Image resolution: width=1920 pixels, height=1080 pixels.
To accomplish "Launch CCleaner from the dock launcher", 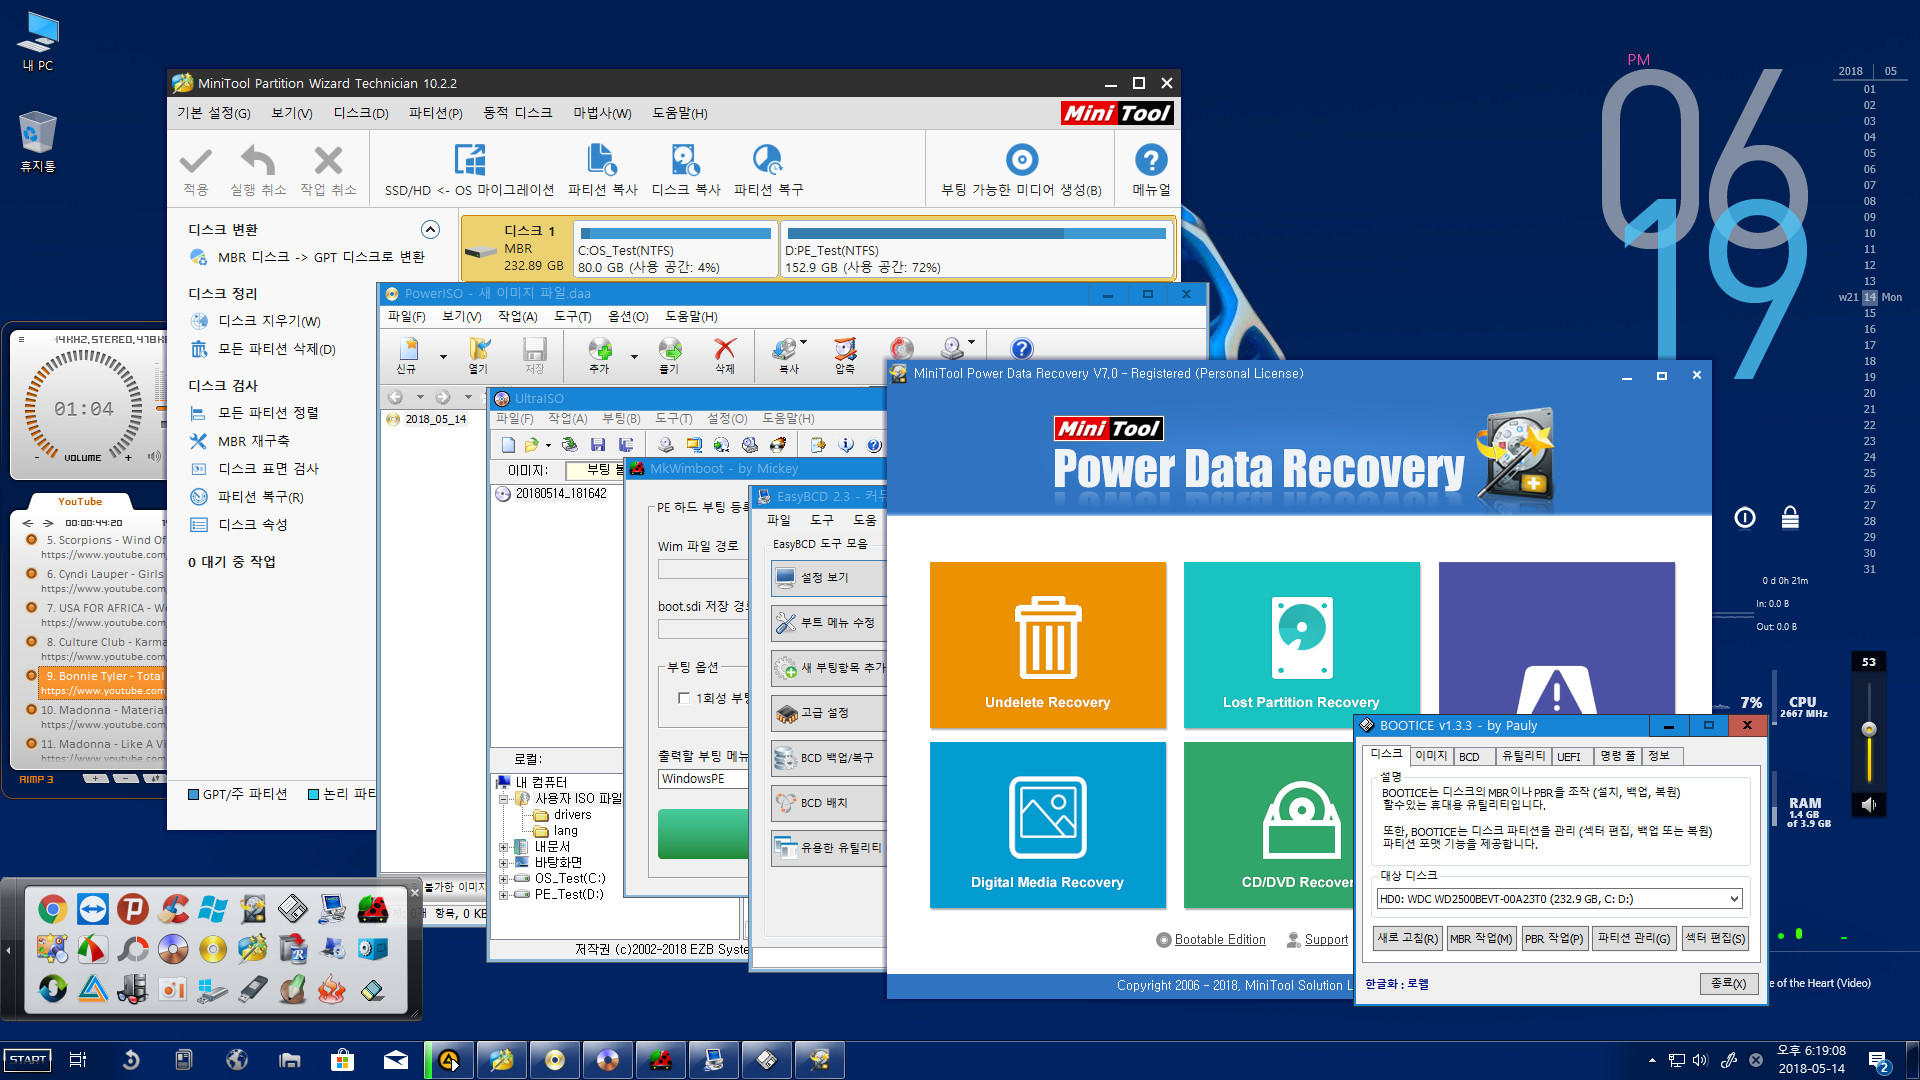I will click(x=173, y=909).
